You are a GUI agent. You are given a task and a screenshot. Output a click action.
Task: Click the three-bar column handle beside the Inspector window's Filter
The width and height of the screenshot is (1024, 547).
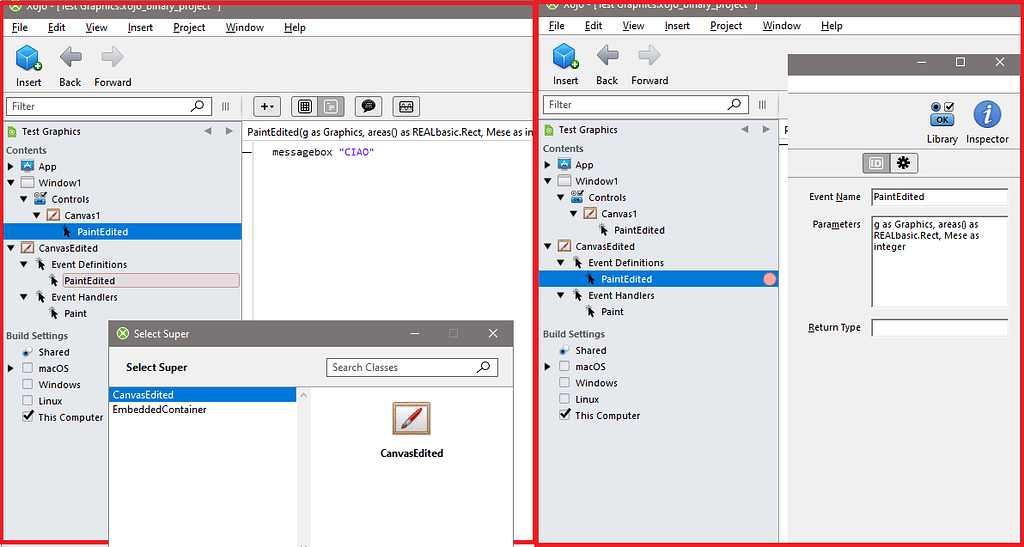[762, 104]
